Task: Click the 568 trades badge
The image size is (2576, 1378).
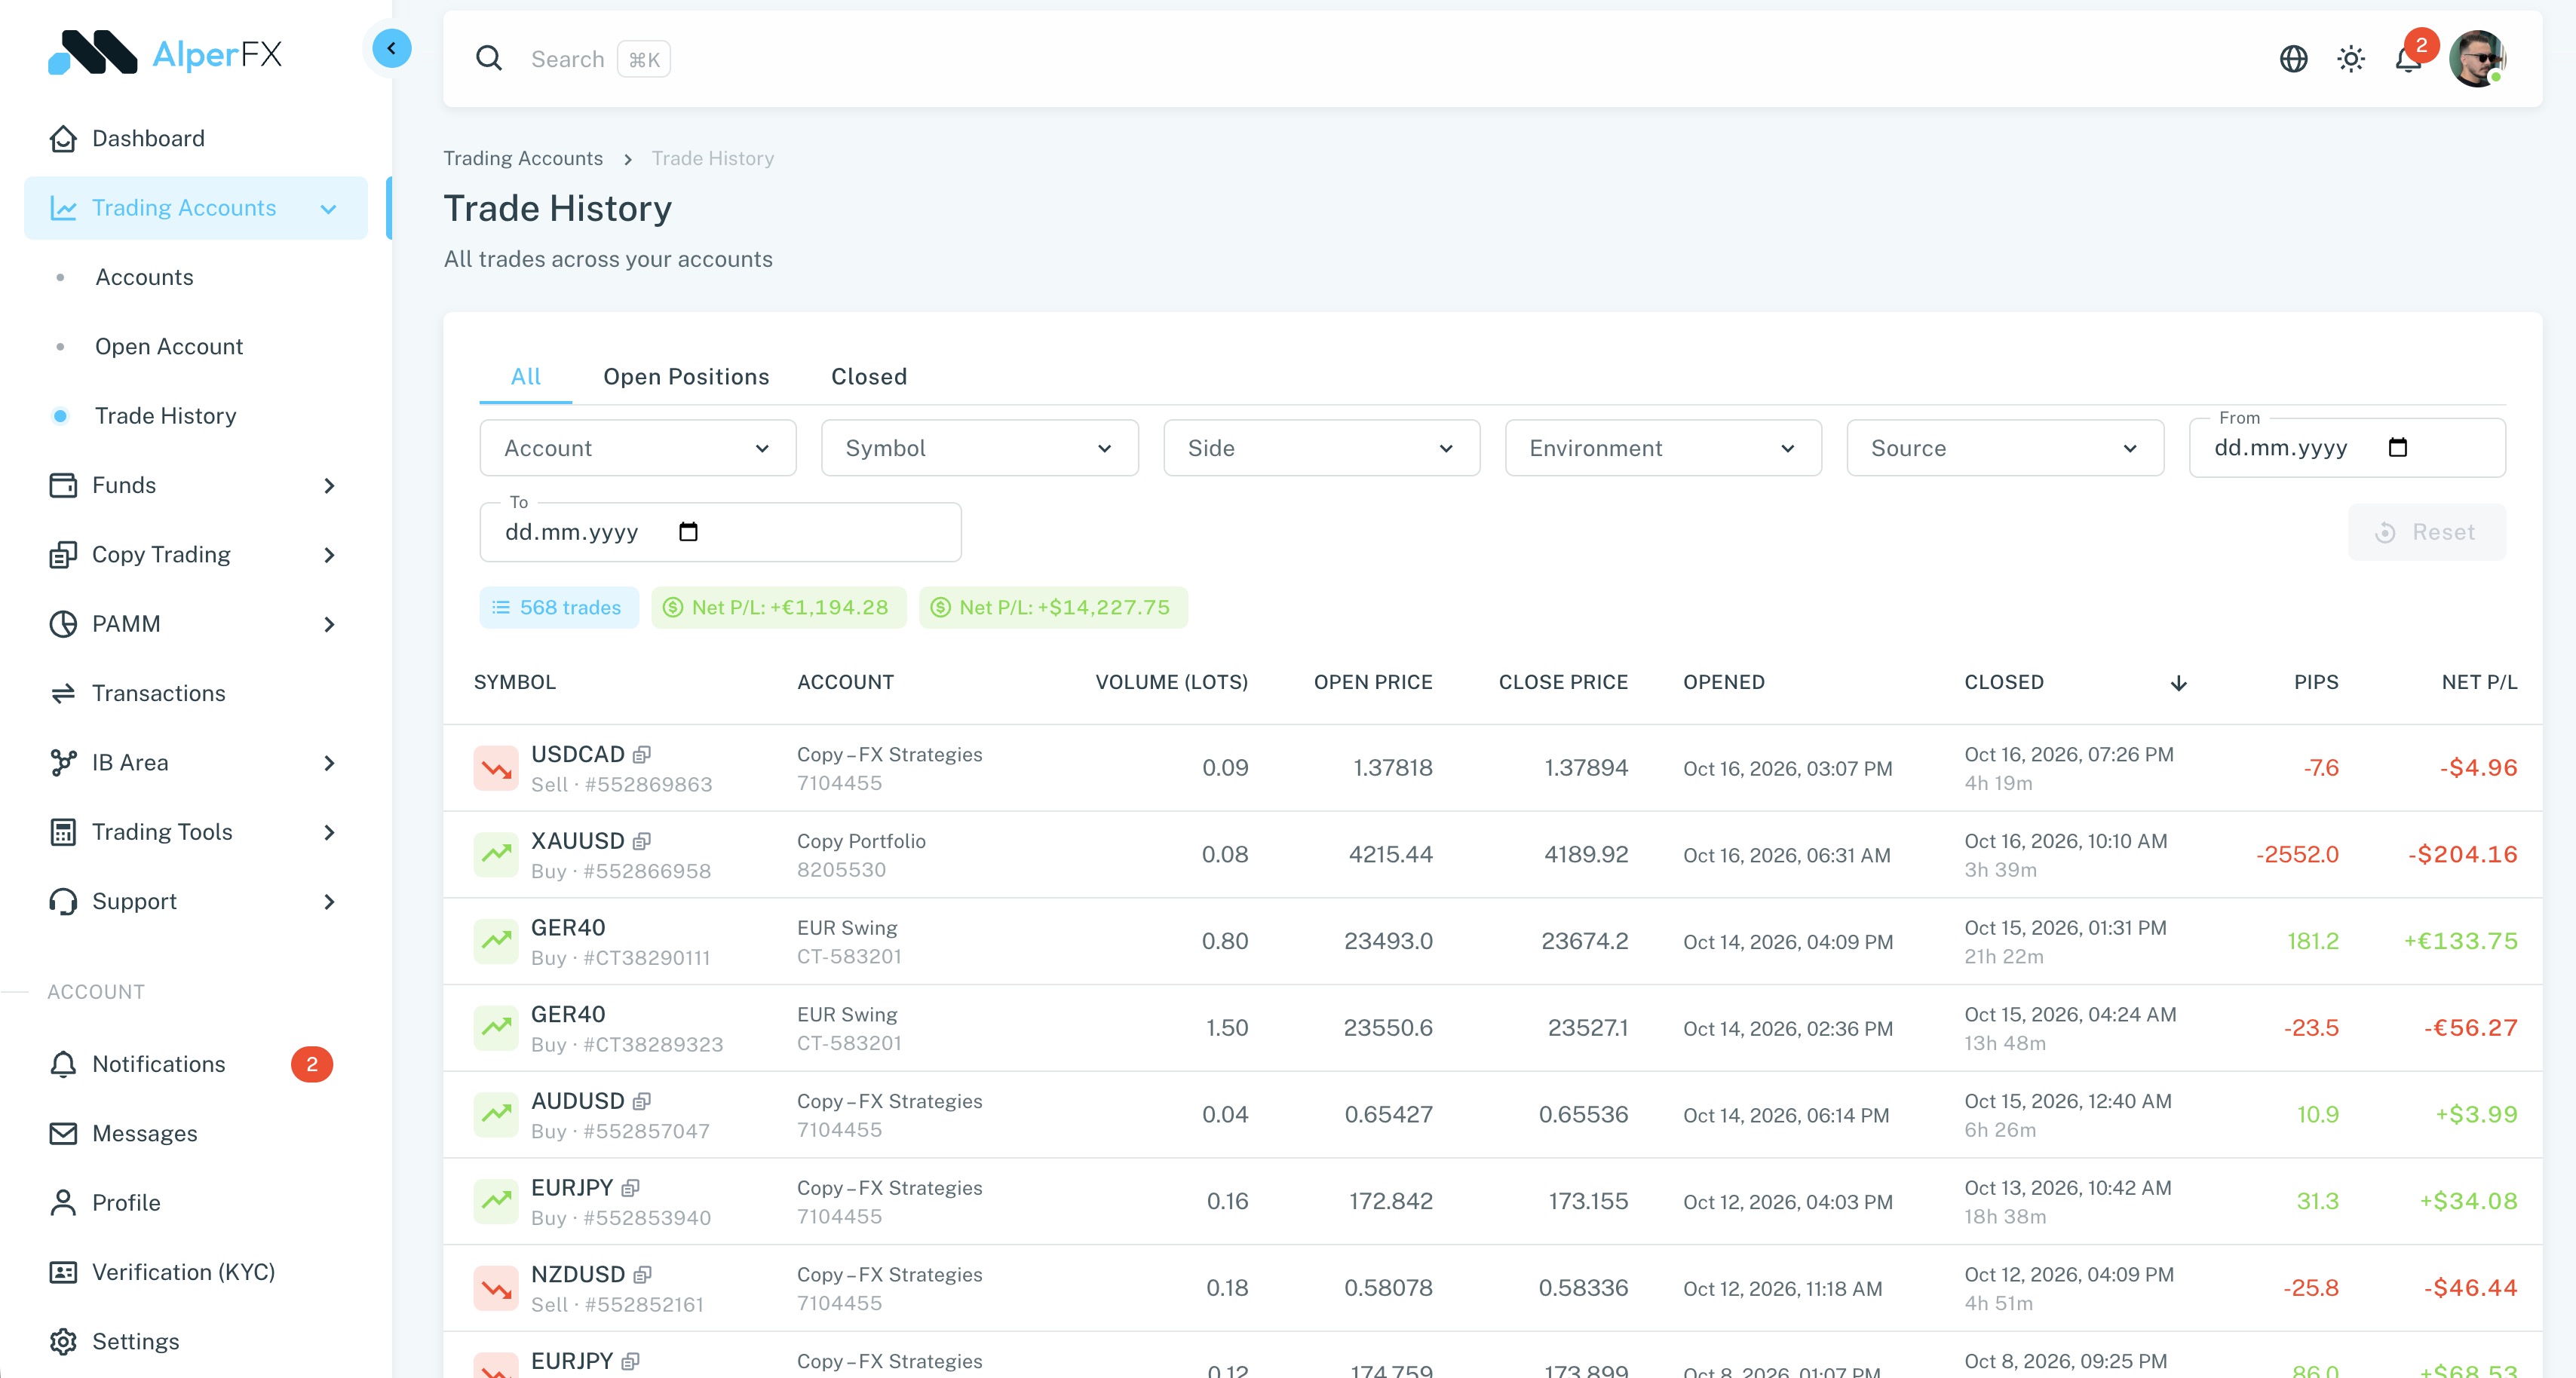Action: [x=558, y=607]
